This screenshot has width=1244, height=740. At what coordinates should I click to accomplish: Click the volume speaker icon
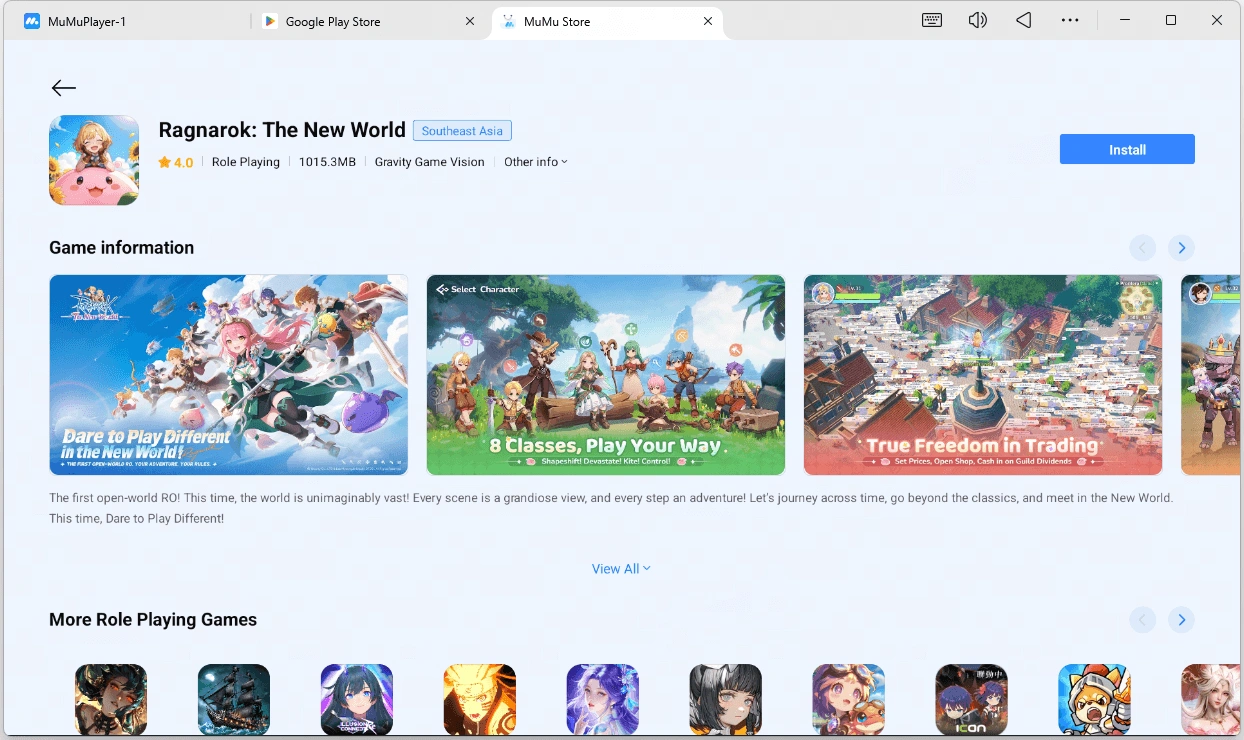[x=978, y=20]
